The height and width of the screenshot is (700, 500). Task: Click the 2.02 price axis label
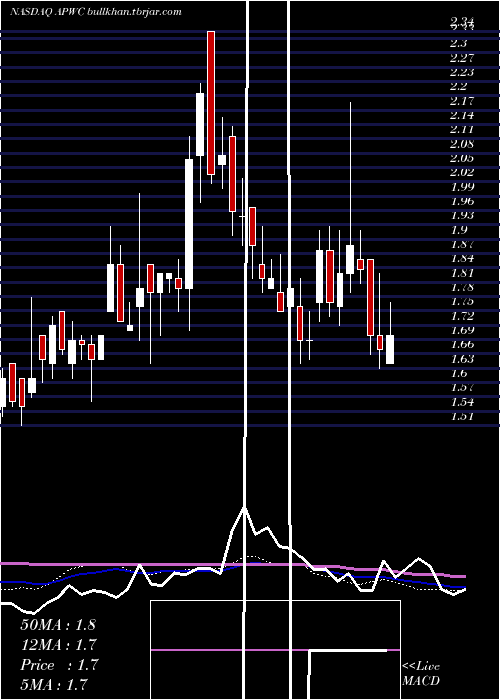[x=462, y=172]
